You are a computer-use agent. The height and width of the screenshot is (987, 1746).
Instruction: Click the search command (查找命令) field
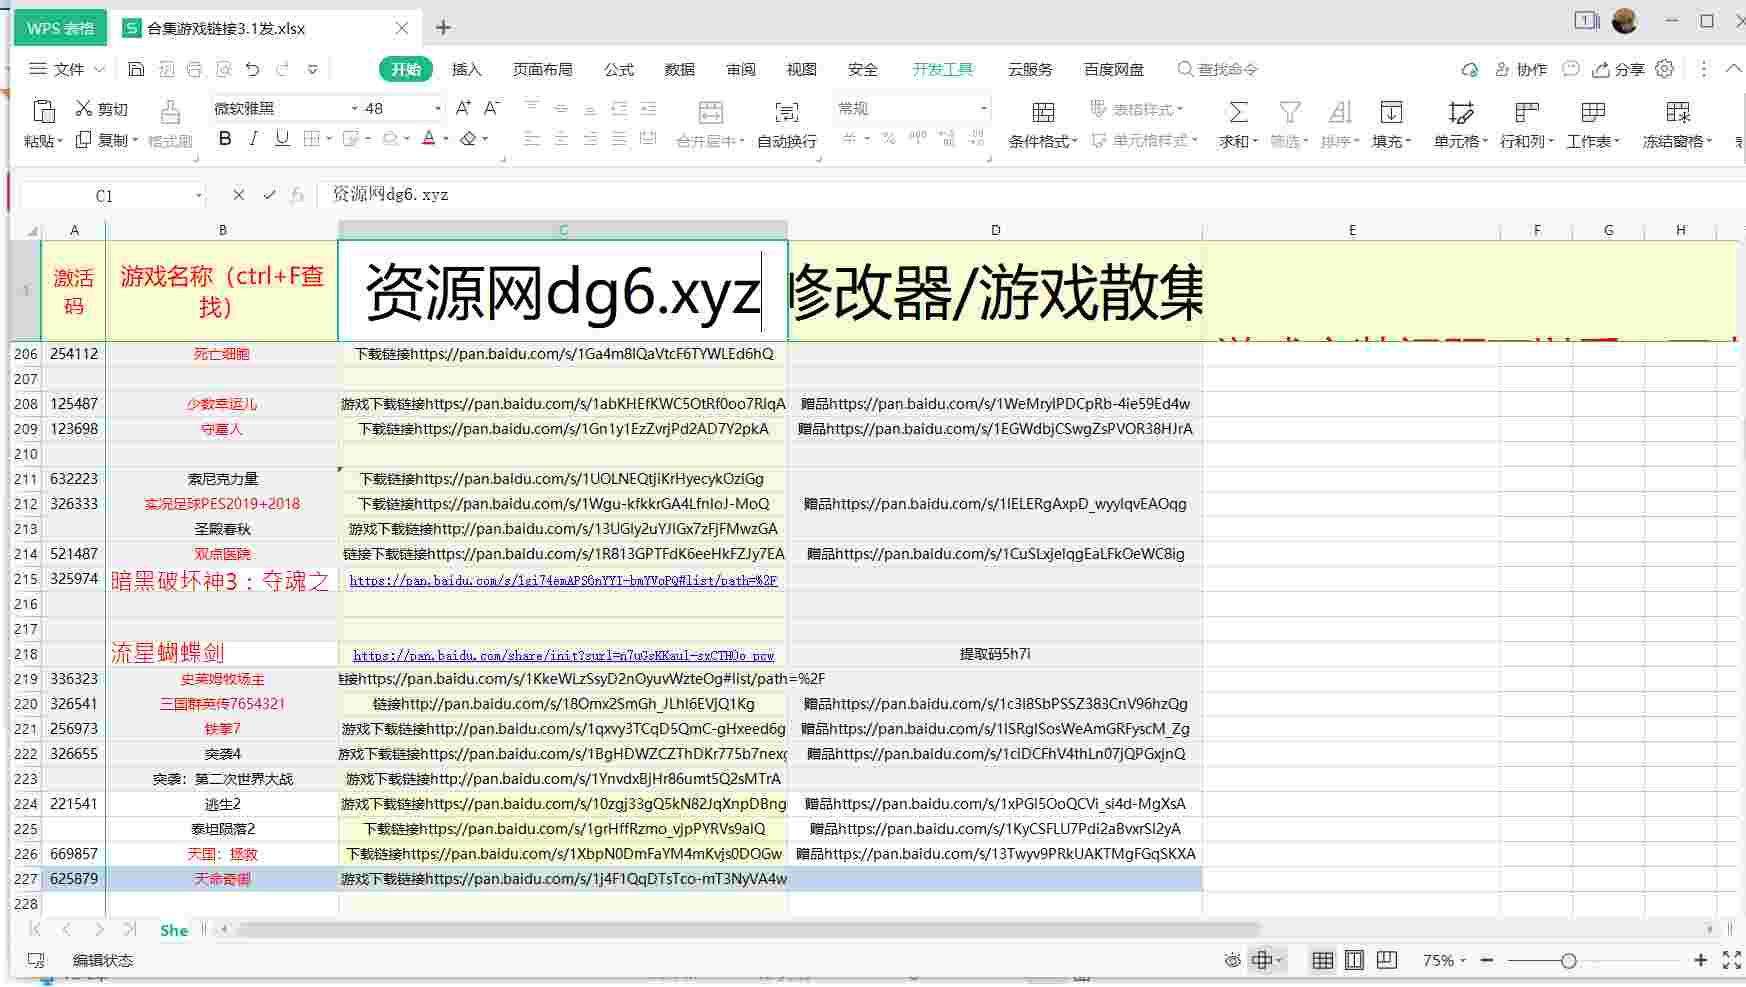coord(1218,69)
